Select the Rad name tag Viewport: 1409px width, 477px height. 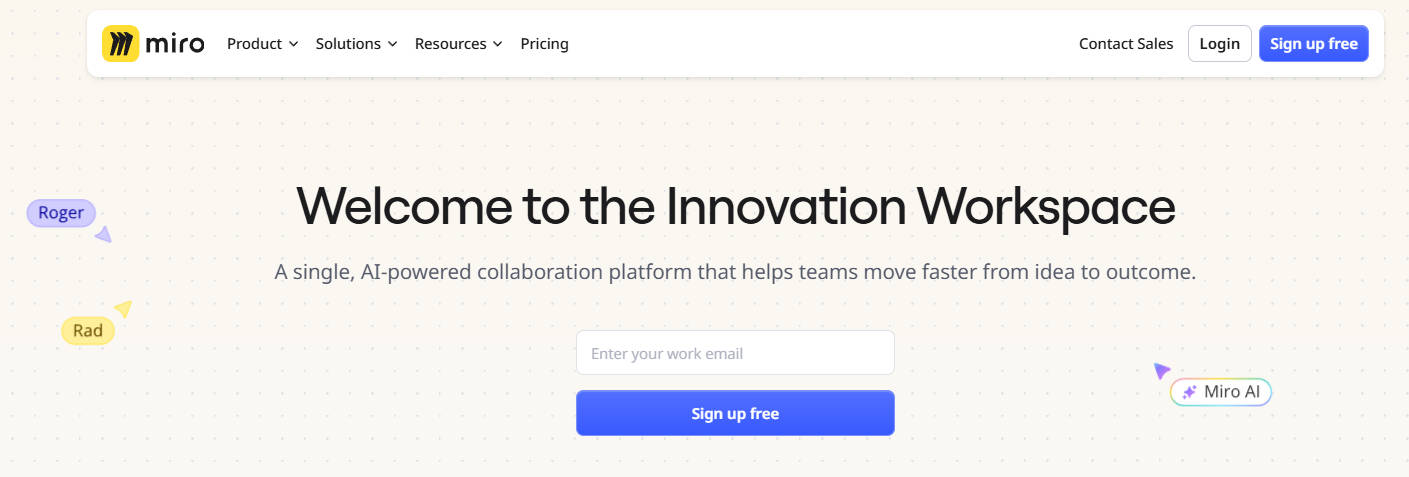[88, 331]
